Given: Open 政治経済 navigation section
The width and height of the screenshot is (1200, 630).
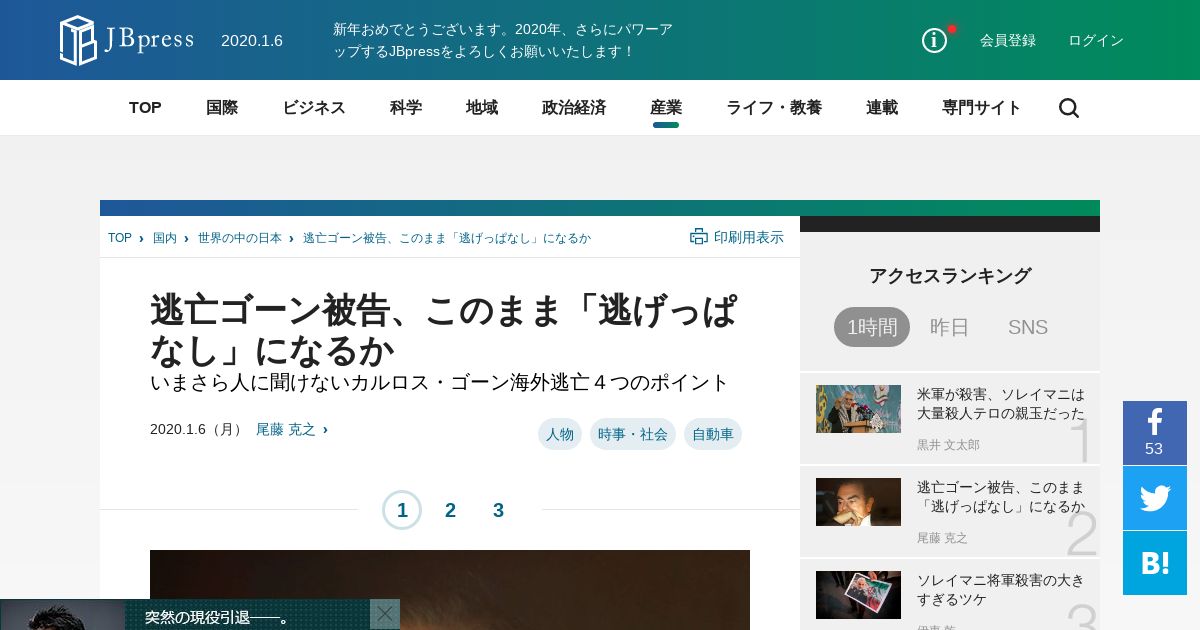Looking at the screenshot, I should click(x=574, y=108).
